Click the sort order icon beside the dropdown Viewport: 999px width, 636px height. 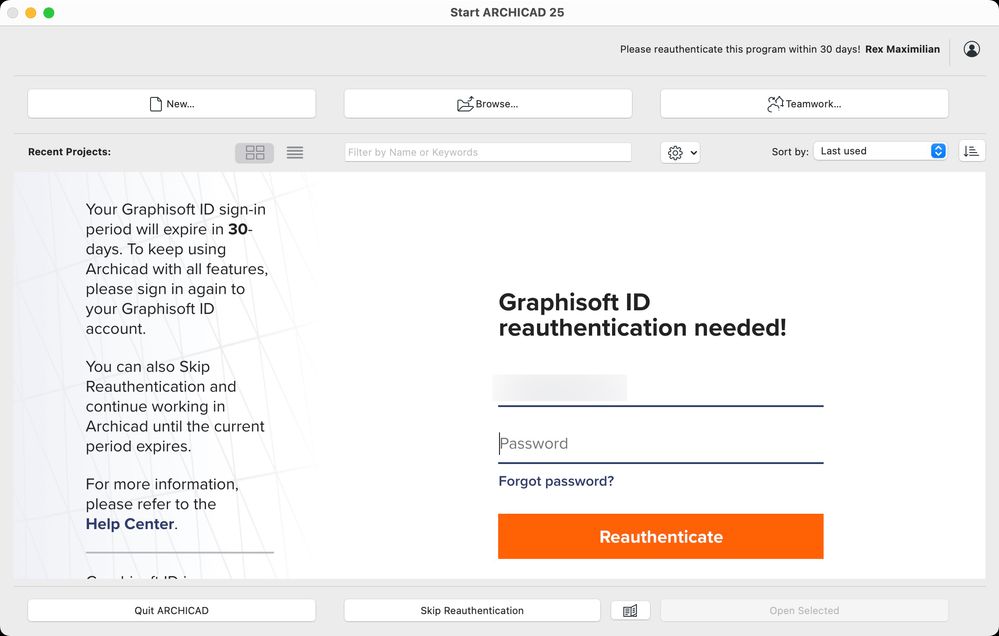(971, 150)
